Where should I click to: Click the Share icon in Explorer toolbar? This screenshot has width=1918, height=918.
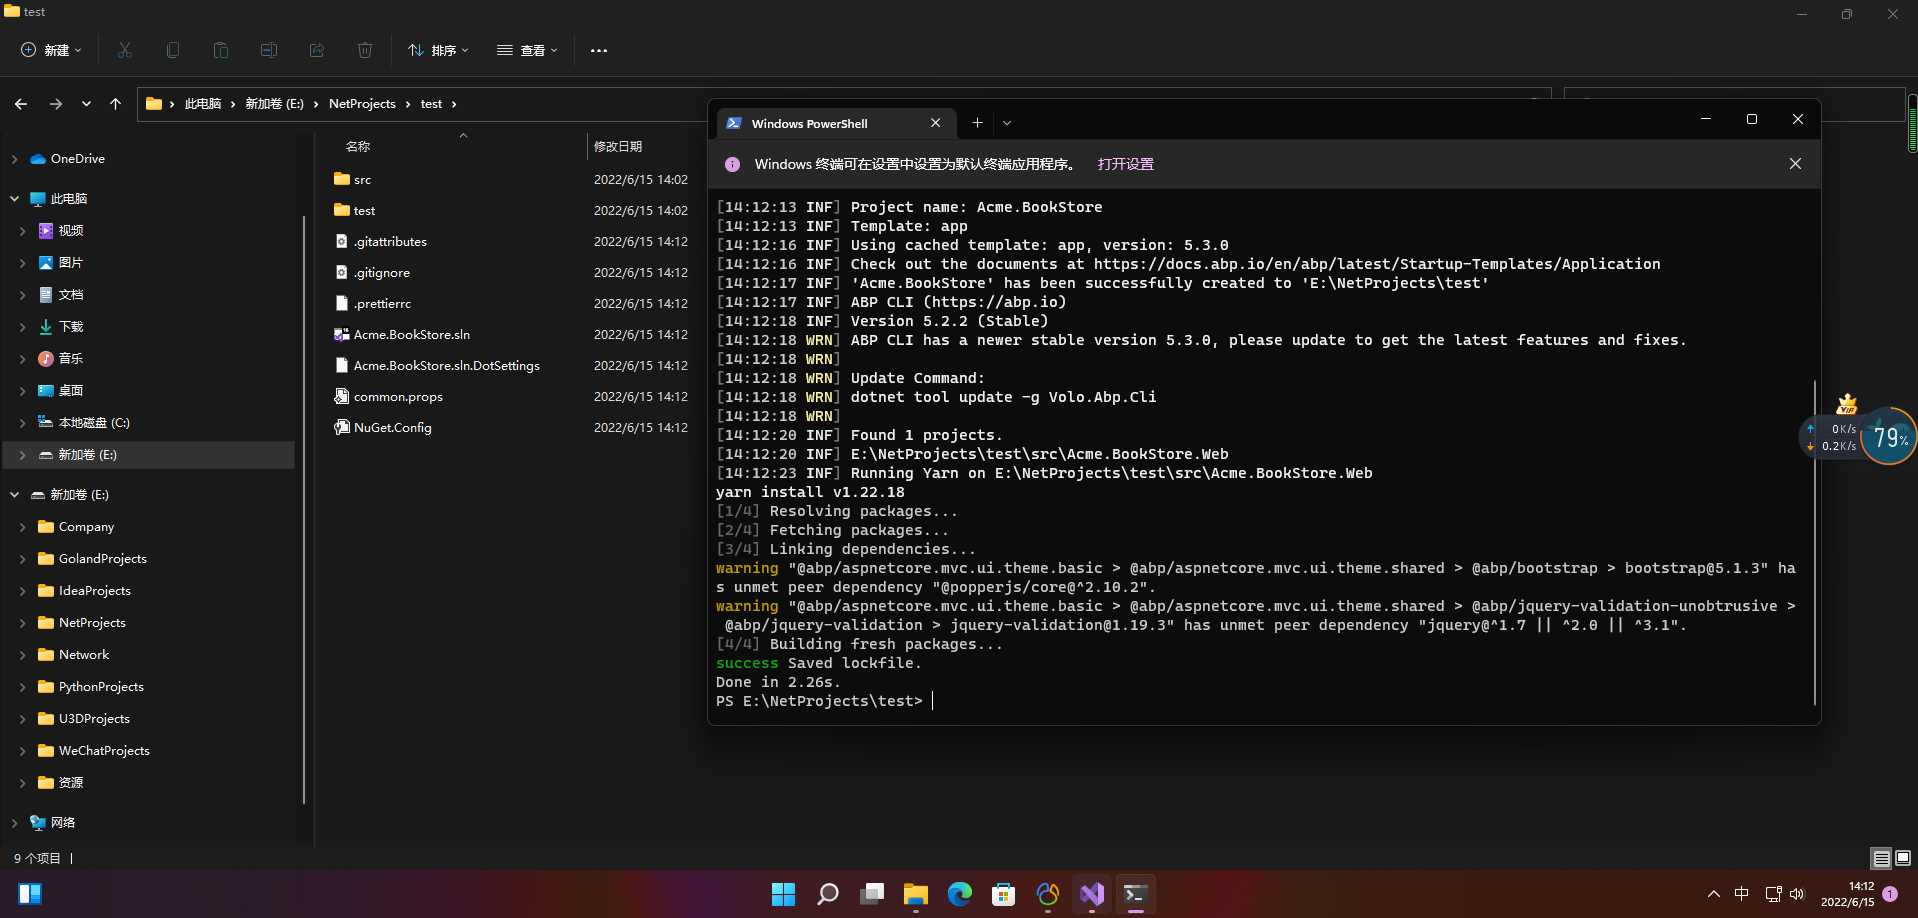click(x=317, y=50)
